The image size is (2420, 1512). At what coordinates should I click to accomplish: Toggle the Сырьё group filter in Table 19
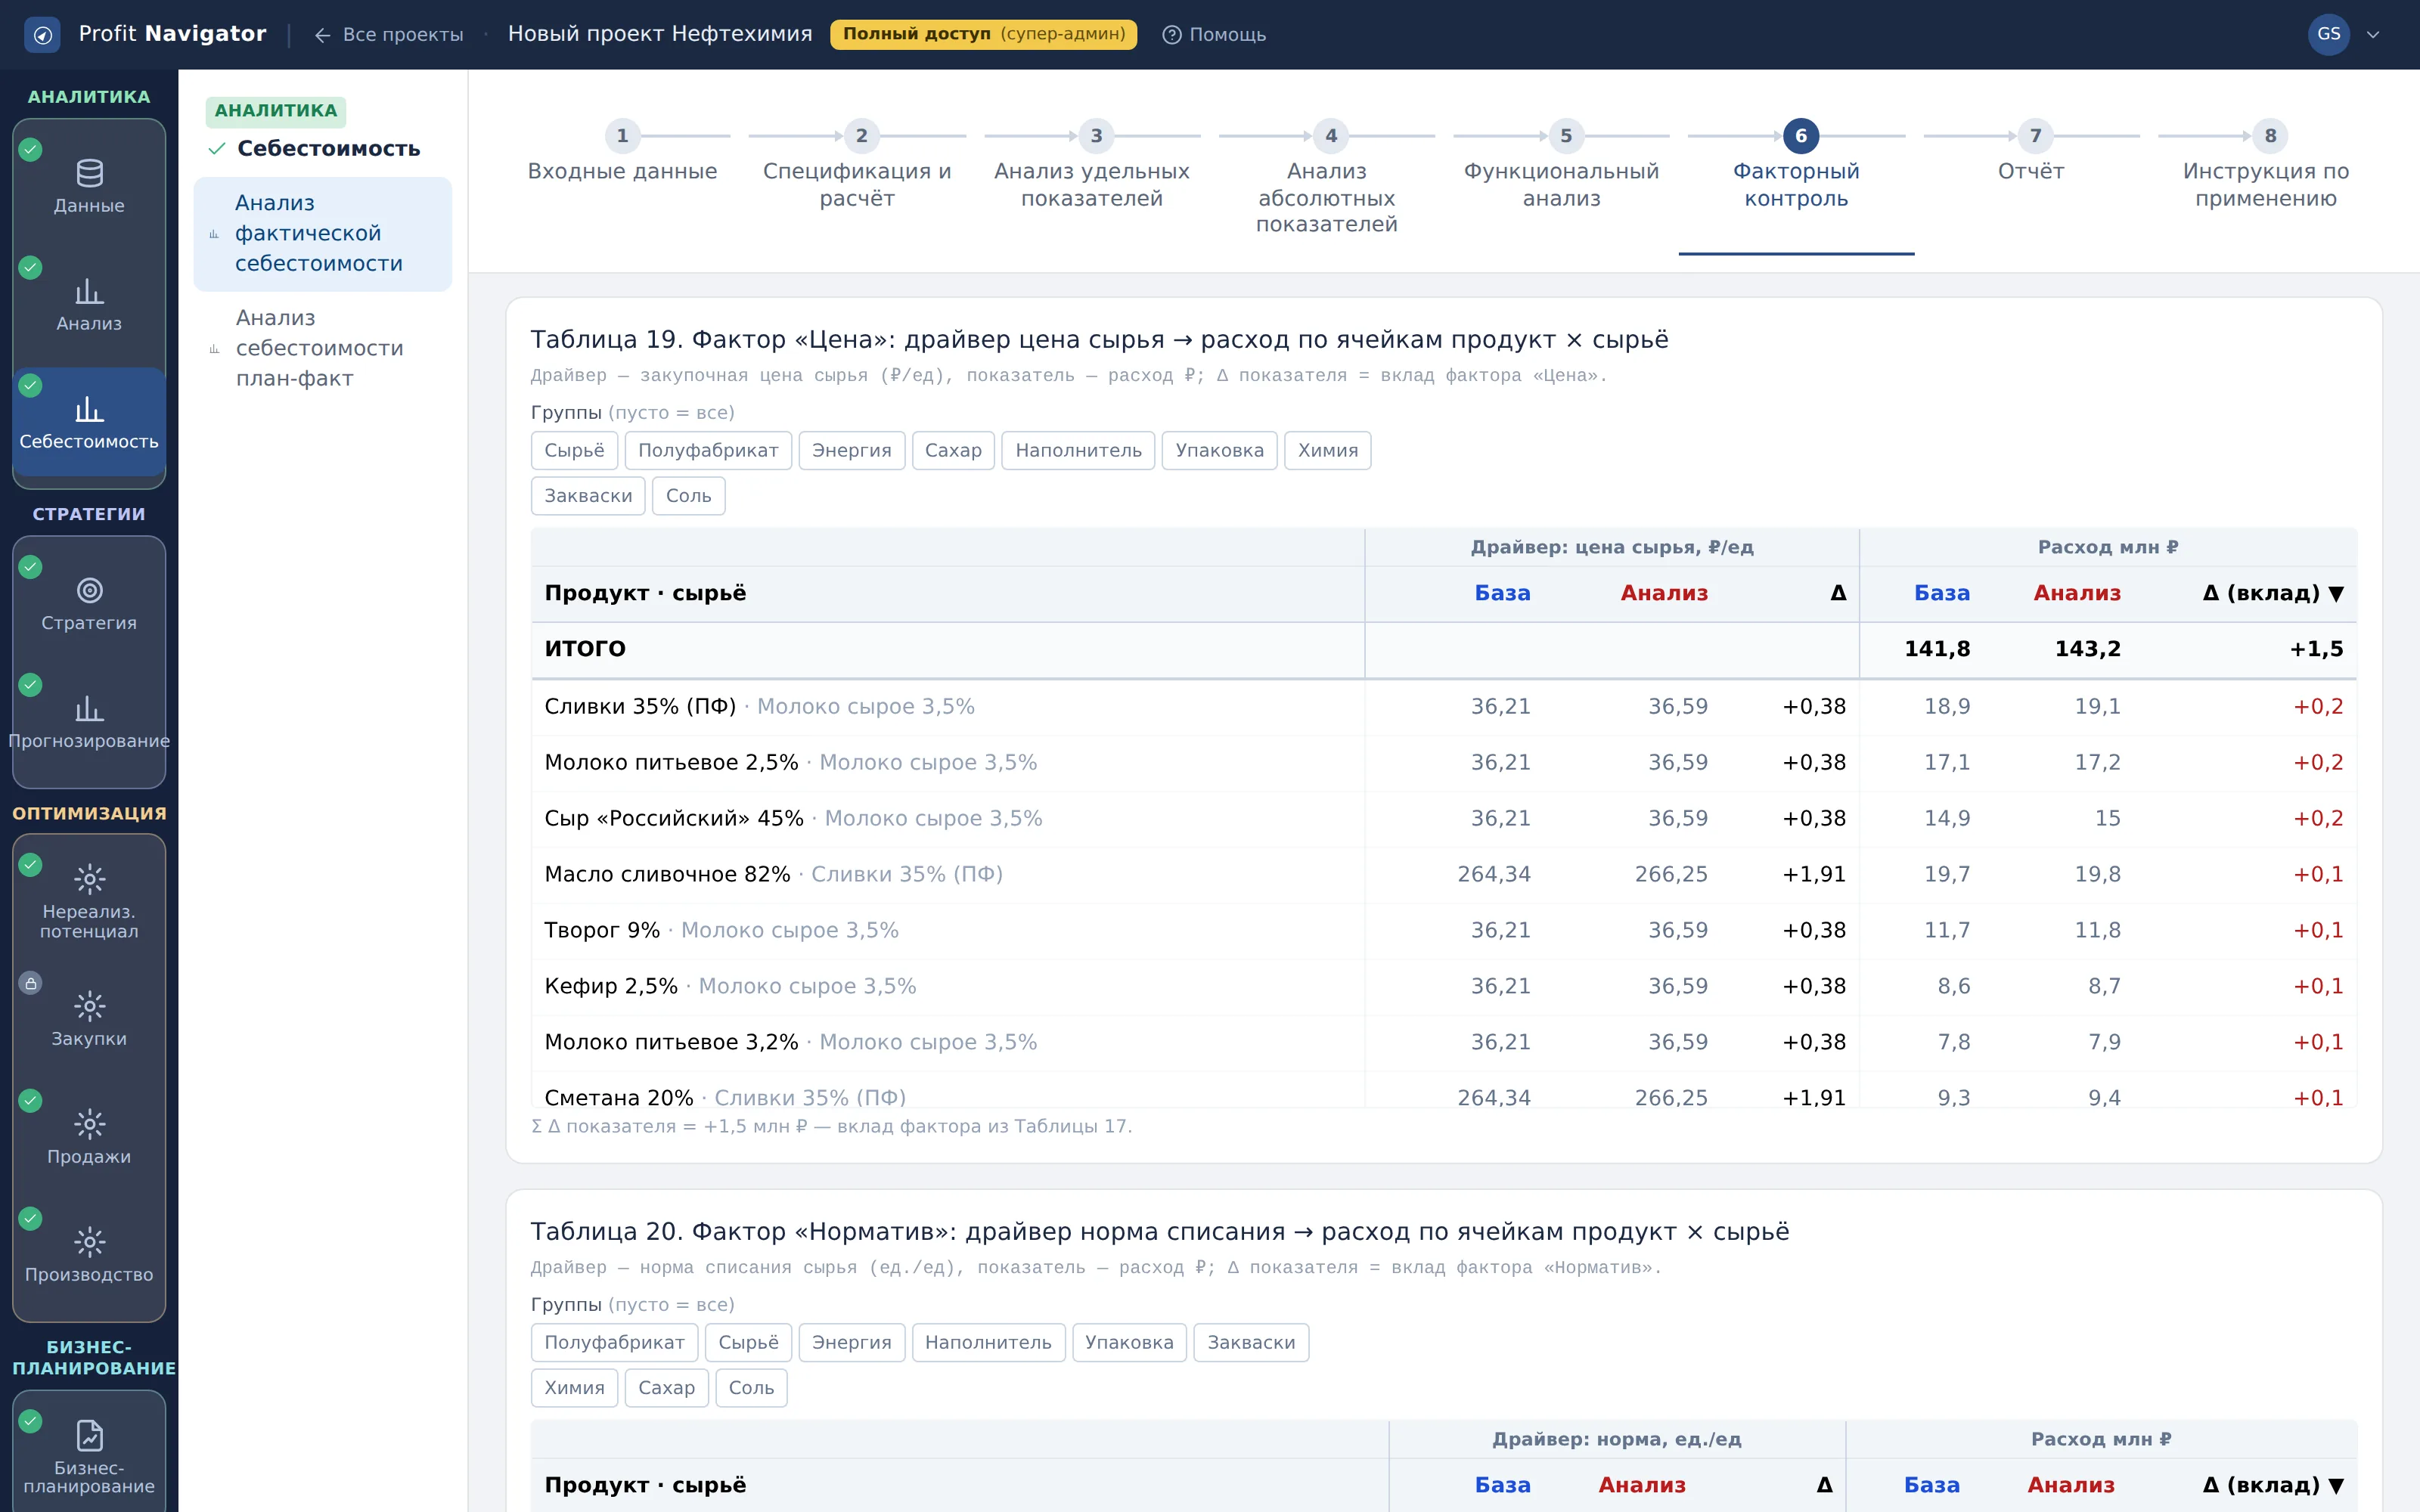tap(574, 451)
